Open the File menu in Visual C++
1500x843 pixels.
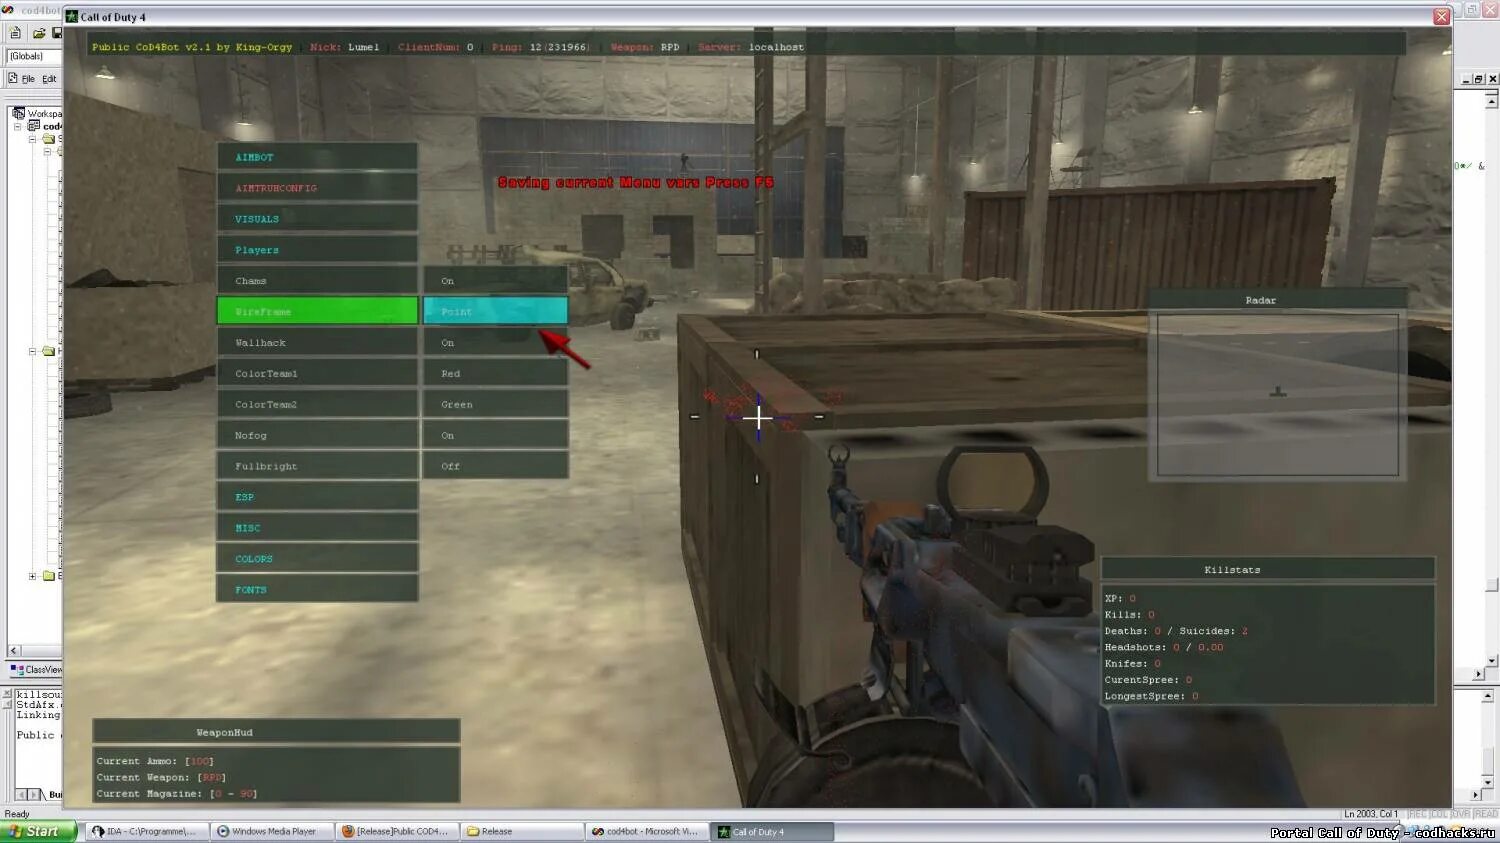28,79
